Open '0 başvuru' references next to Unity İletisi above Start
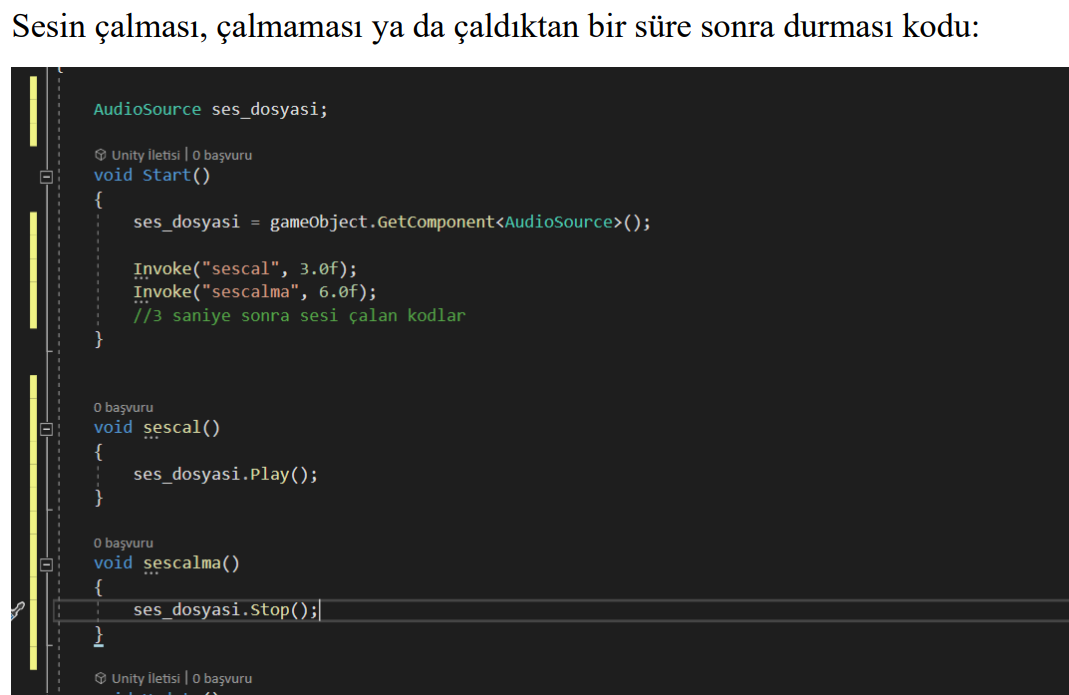The width and height of the screenshot is (1069, 695). pos(222,155)
